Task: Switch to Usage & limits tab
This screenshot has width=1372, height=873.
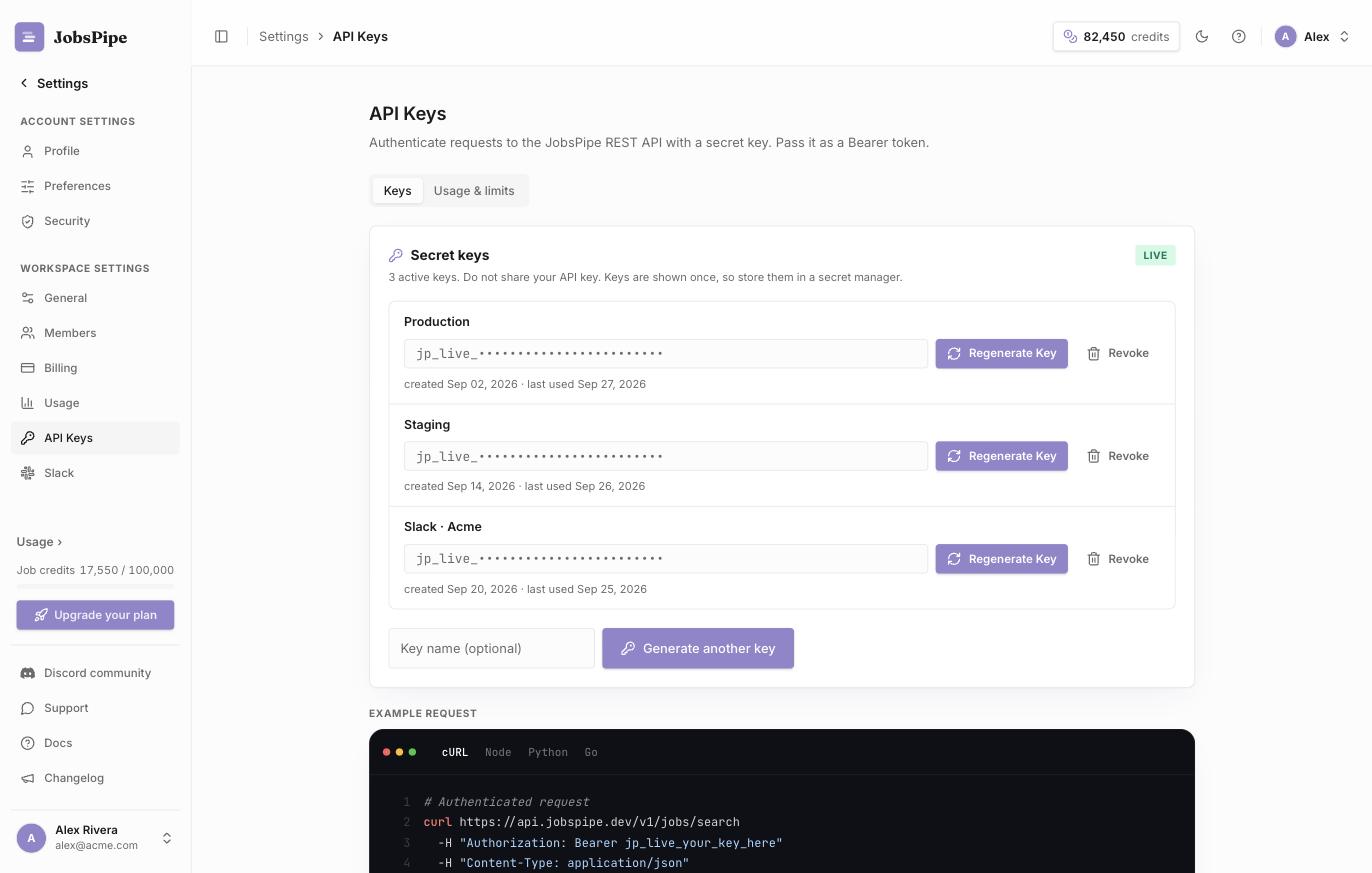Action: 474,191
